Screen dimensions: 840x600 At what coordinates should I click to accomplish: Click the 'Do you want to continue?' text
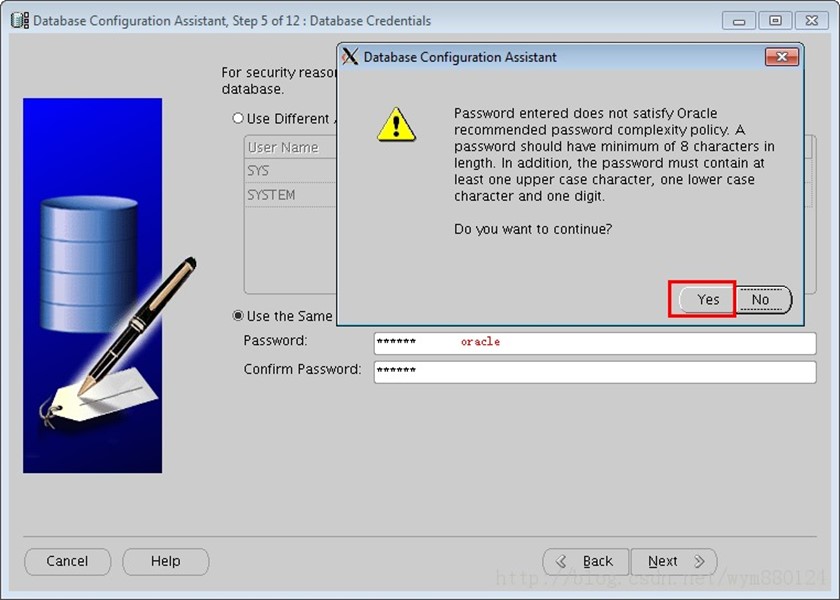(533, 229)
